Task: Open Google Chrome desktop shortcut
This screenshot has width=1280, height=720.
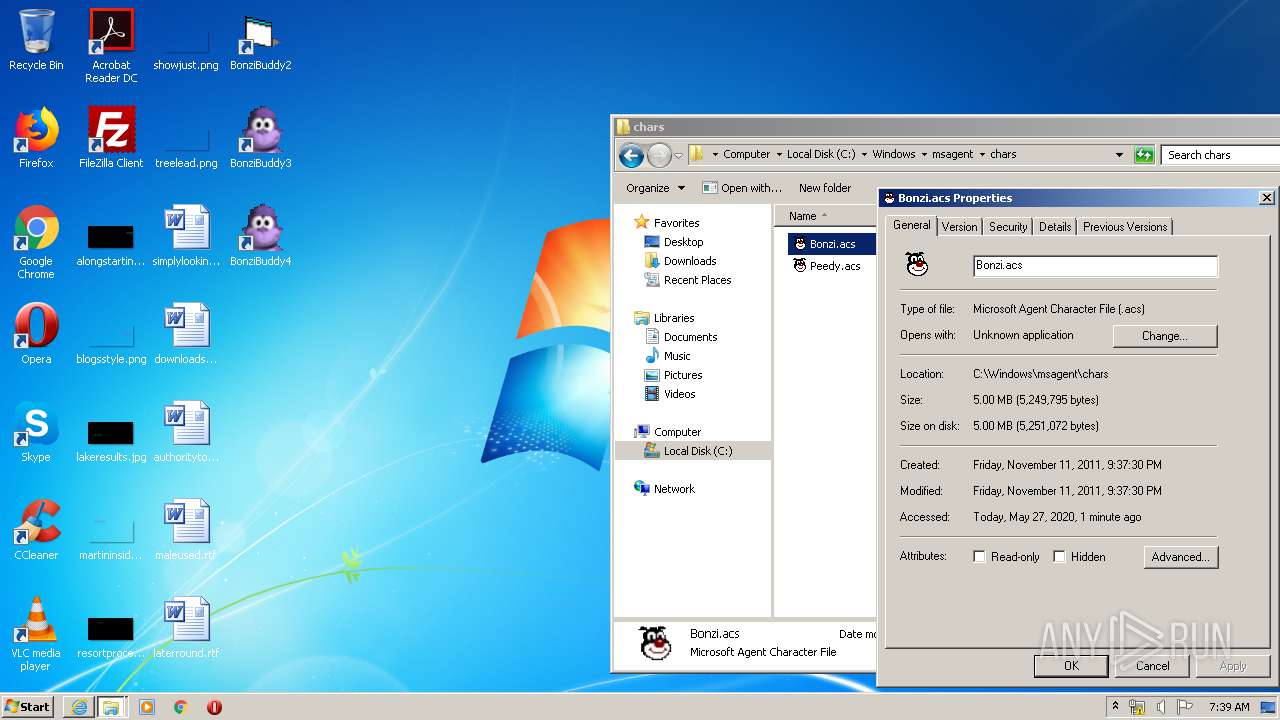Action: pos(36,241)
